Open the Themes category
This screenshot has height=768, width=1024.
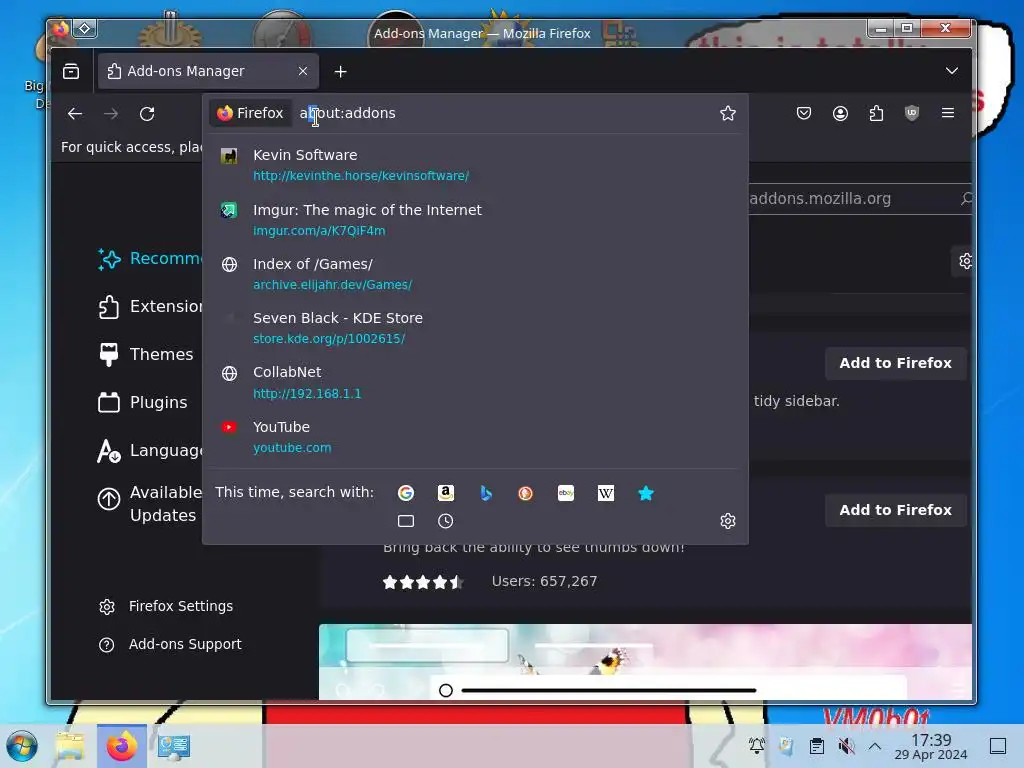[146, 354]
